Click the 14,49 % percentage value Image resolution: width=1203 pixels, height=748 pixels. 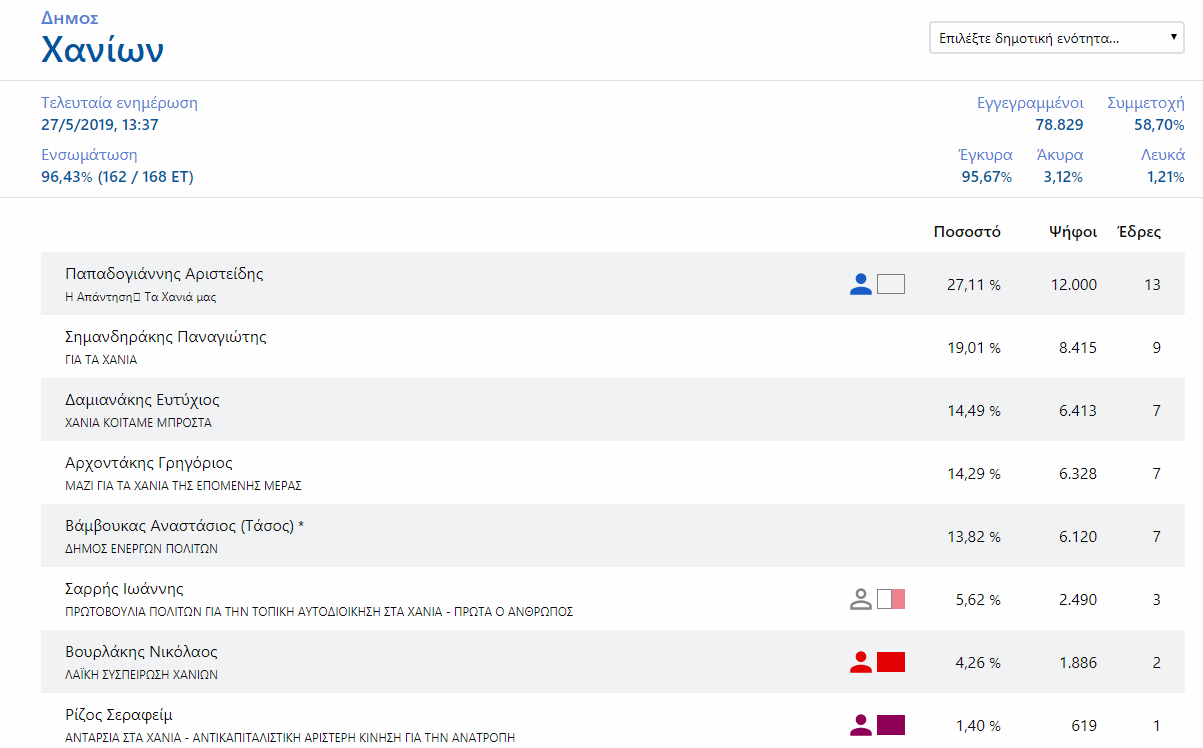974,411
